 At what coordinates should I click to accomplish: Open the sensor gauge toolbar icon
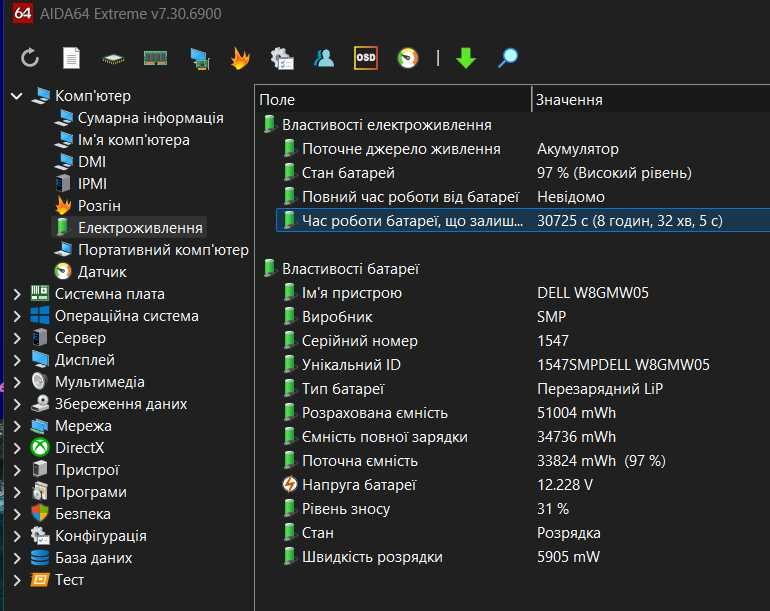(x=408, y=58)
